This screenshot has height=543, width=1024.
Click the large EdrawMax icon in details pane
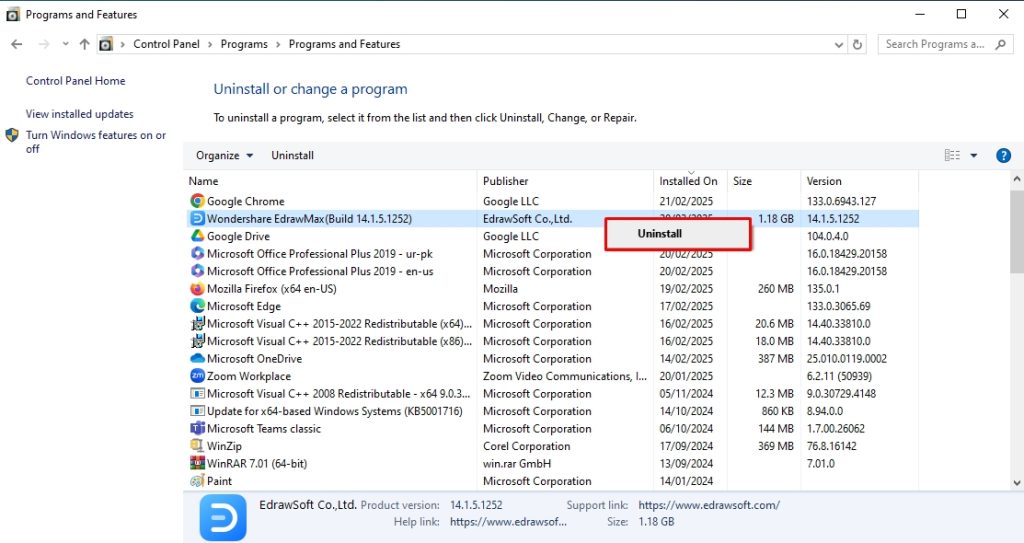pyautogui.click(x=223, y=518)
